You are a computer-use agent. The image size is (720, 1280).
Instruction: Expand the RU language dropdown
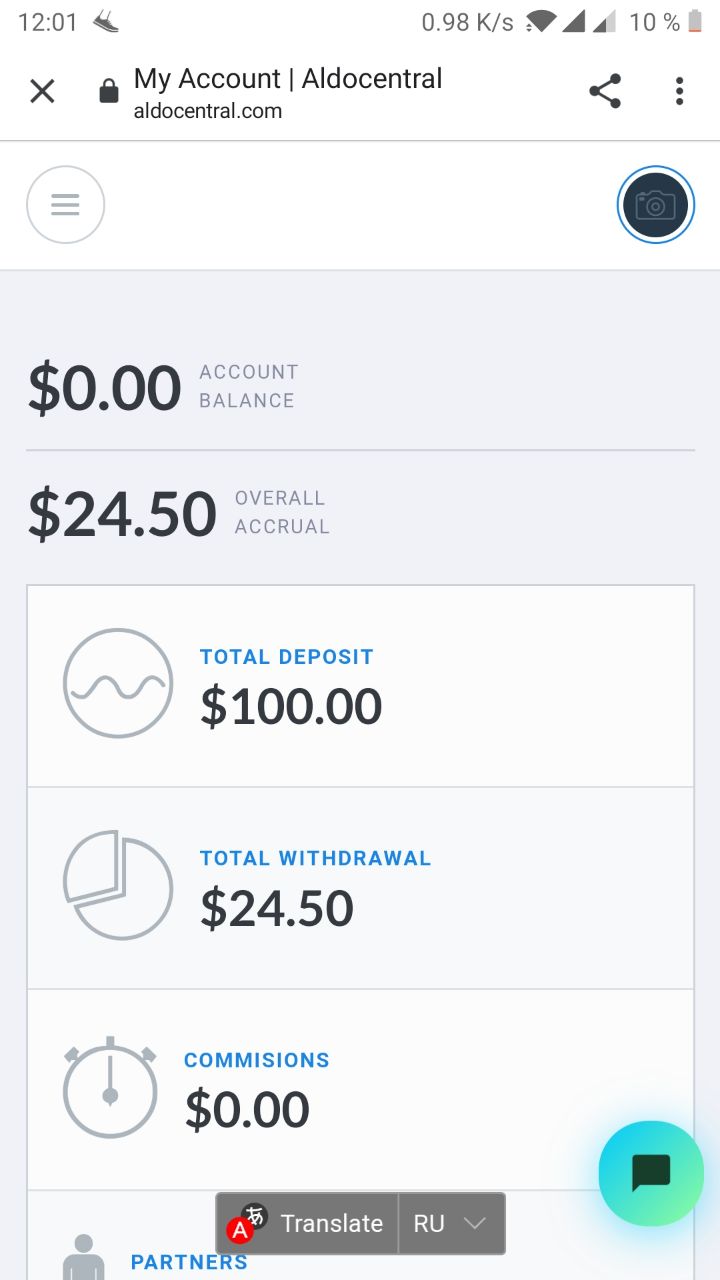452,1223
